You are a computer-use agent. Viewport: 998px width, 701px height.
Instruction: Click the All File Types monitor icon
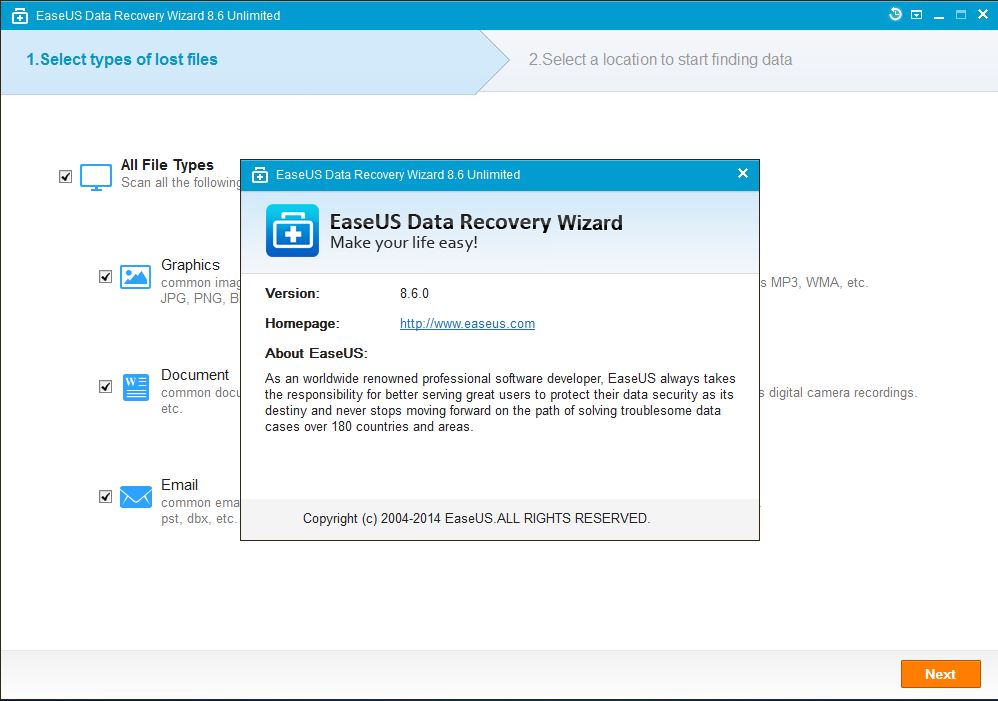tap(96, 178)
